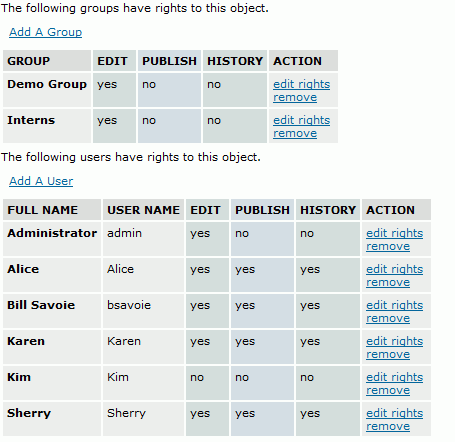The width and height of the screenshot is (455, 442).
Task: Remove user Alice
Action: pos(388,282)
